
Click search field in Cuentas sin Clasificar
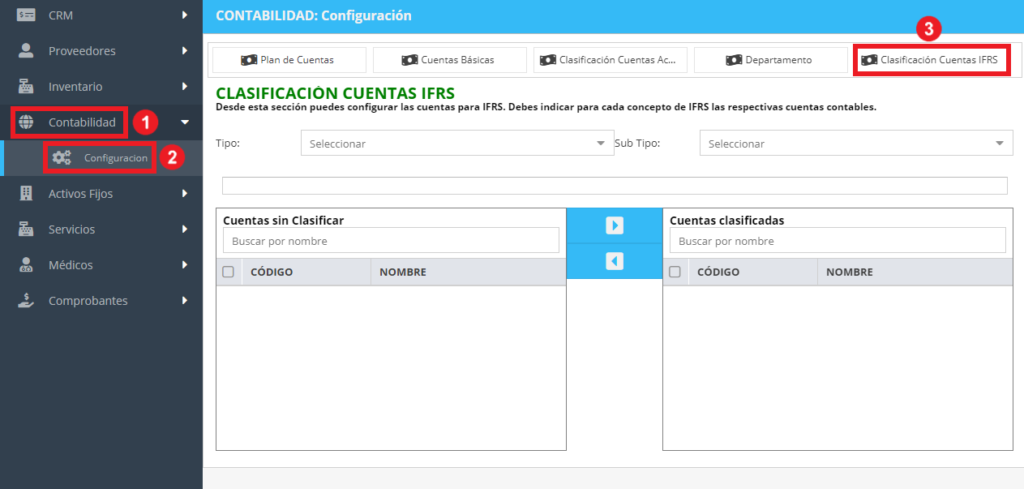point(391,241)
